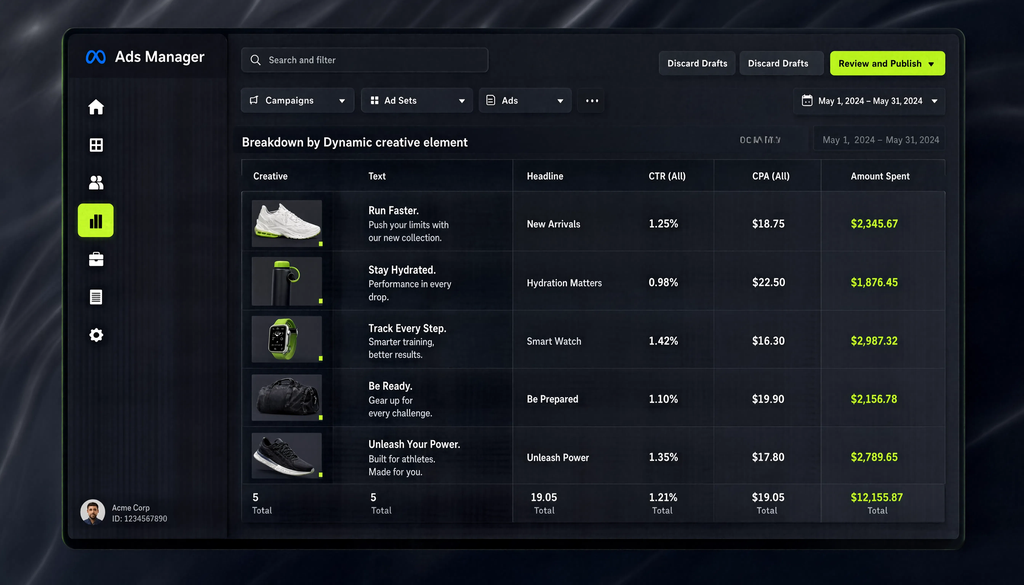This screenshot has width=1024, height=585.
Task: Click the 1.25% CTR value
Action: (x=664, y=224)
